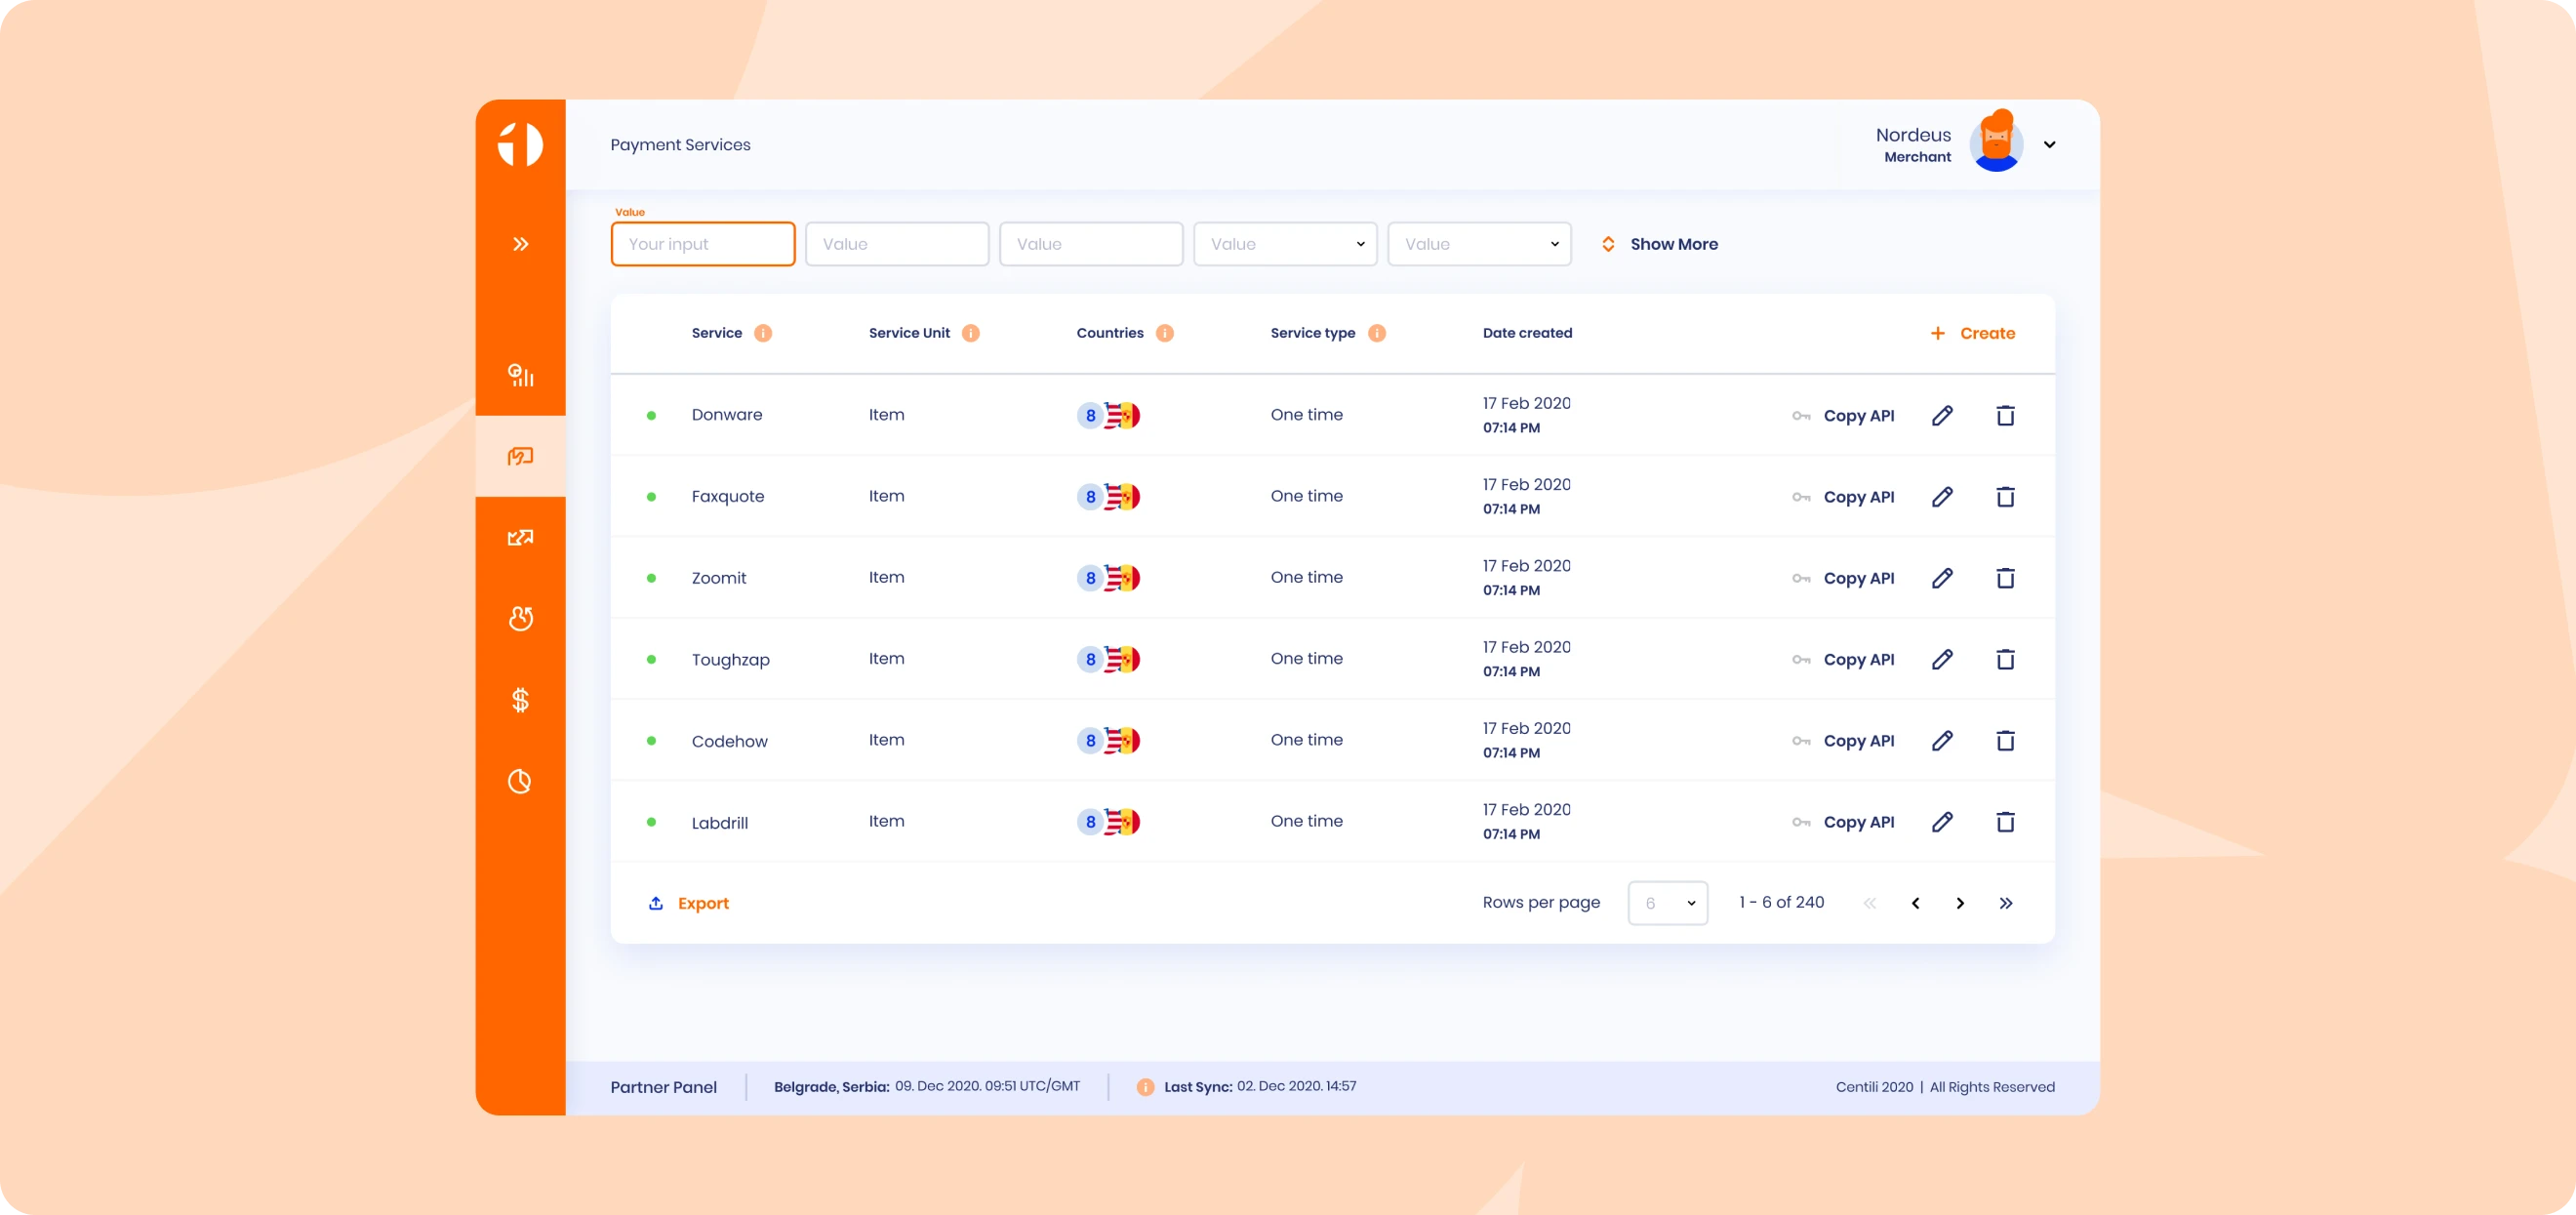The image size is (2576, 1215).
Task: Open the Rows per page dropdown
Action: point(1667,903)
